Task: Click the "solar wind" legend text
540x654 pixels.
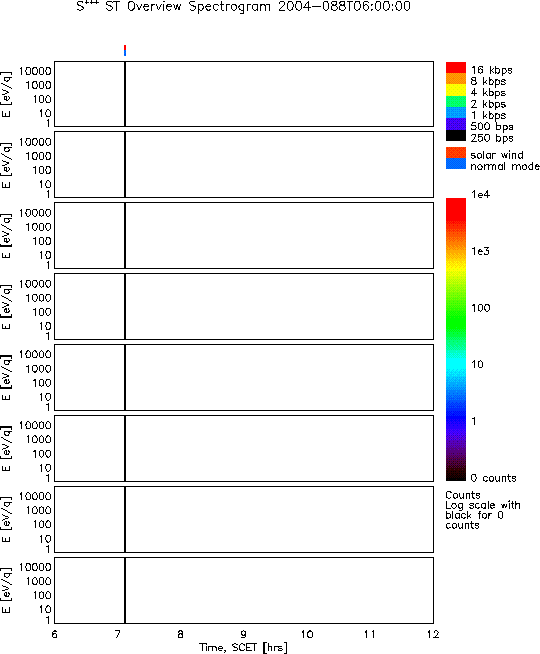Action: click(497, 155)
